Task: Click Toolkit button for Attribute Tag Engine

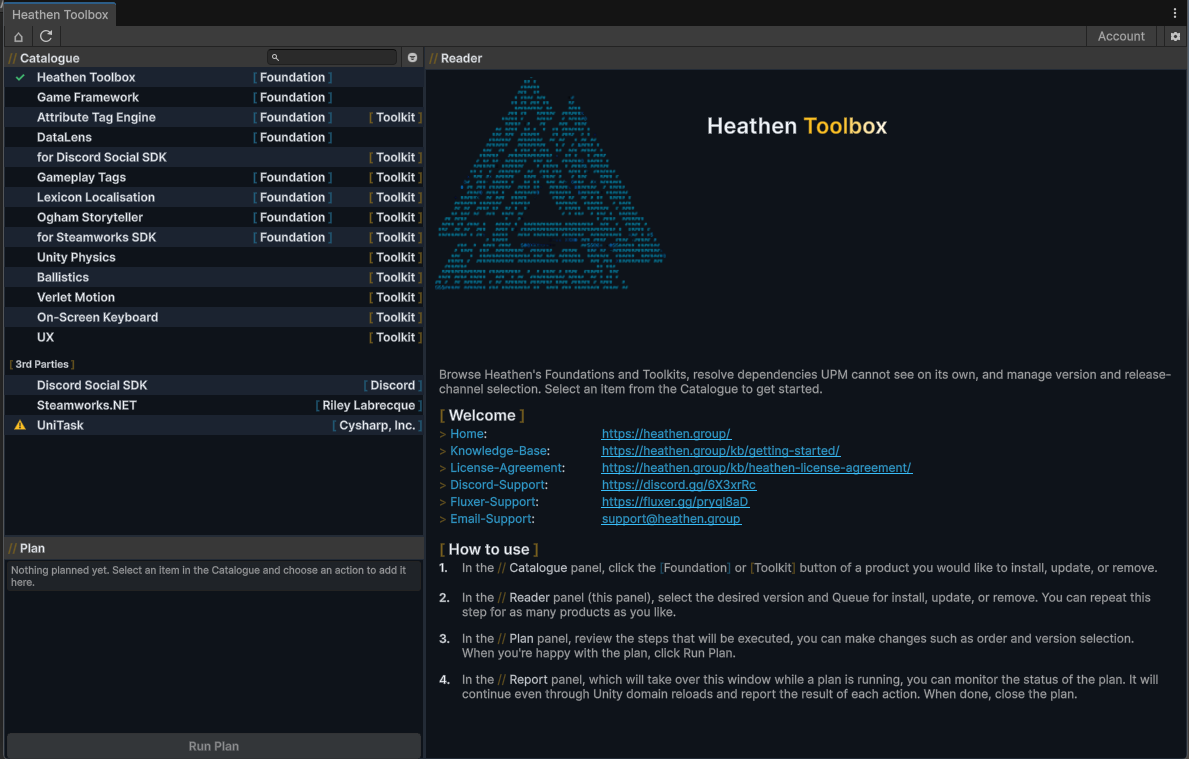Action: pyautogui.click(x=395, y=118)
